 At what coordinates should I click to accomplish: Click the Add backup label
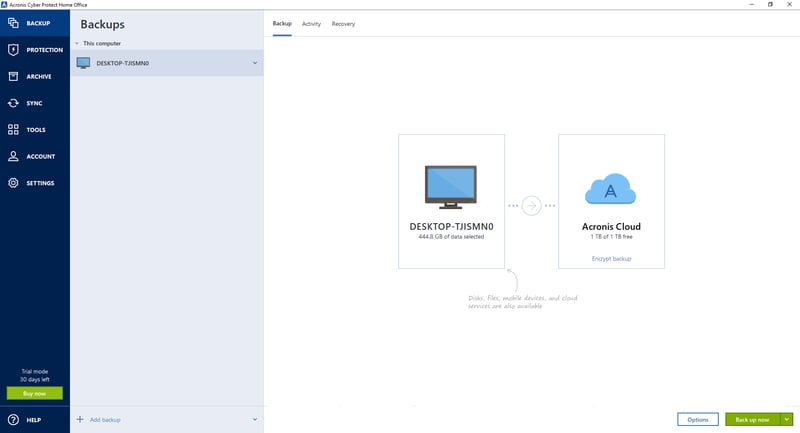click(105, 420)
